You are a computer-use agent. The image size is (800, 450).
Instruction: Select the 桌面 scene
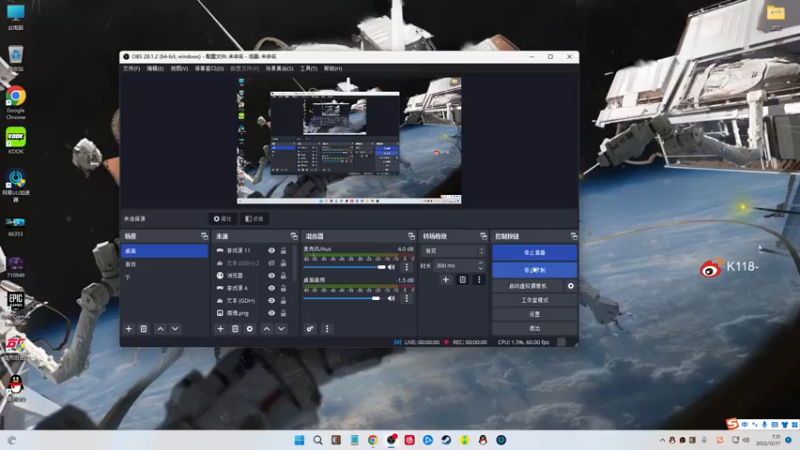(x=164, y=251)
